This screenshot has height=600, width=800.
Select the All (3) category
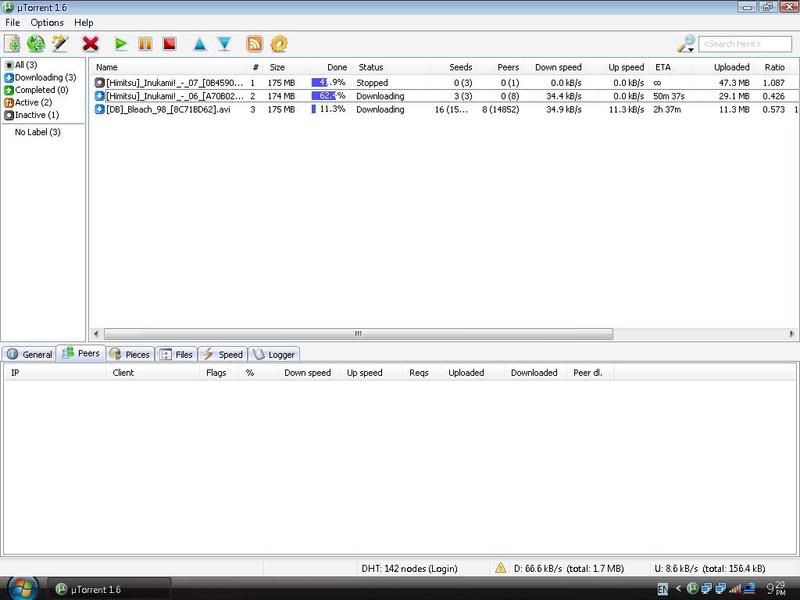[21, 65]
